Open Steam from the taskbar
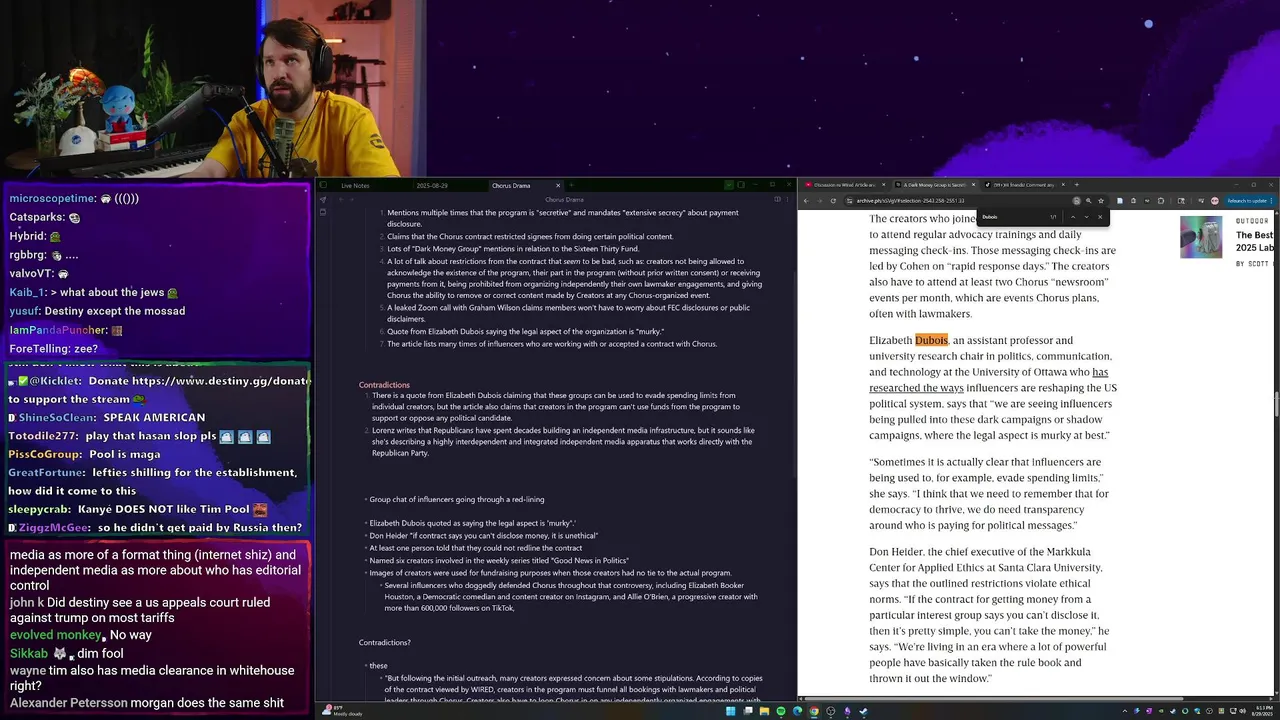 [863, 711]
